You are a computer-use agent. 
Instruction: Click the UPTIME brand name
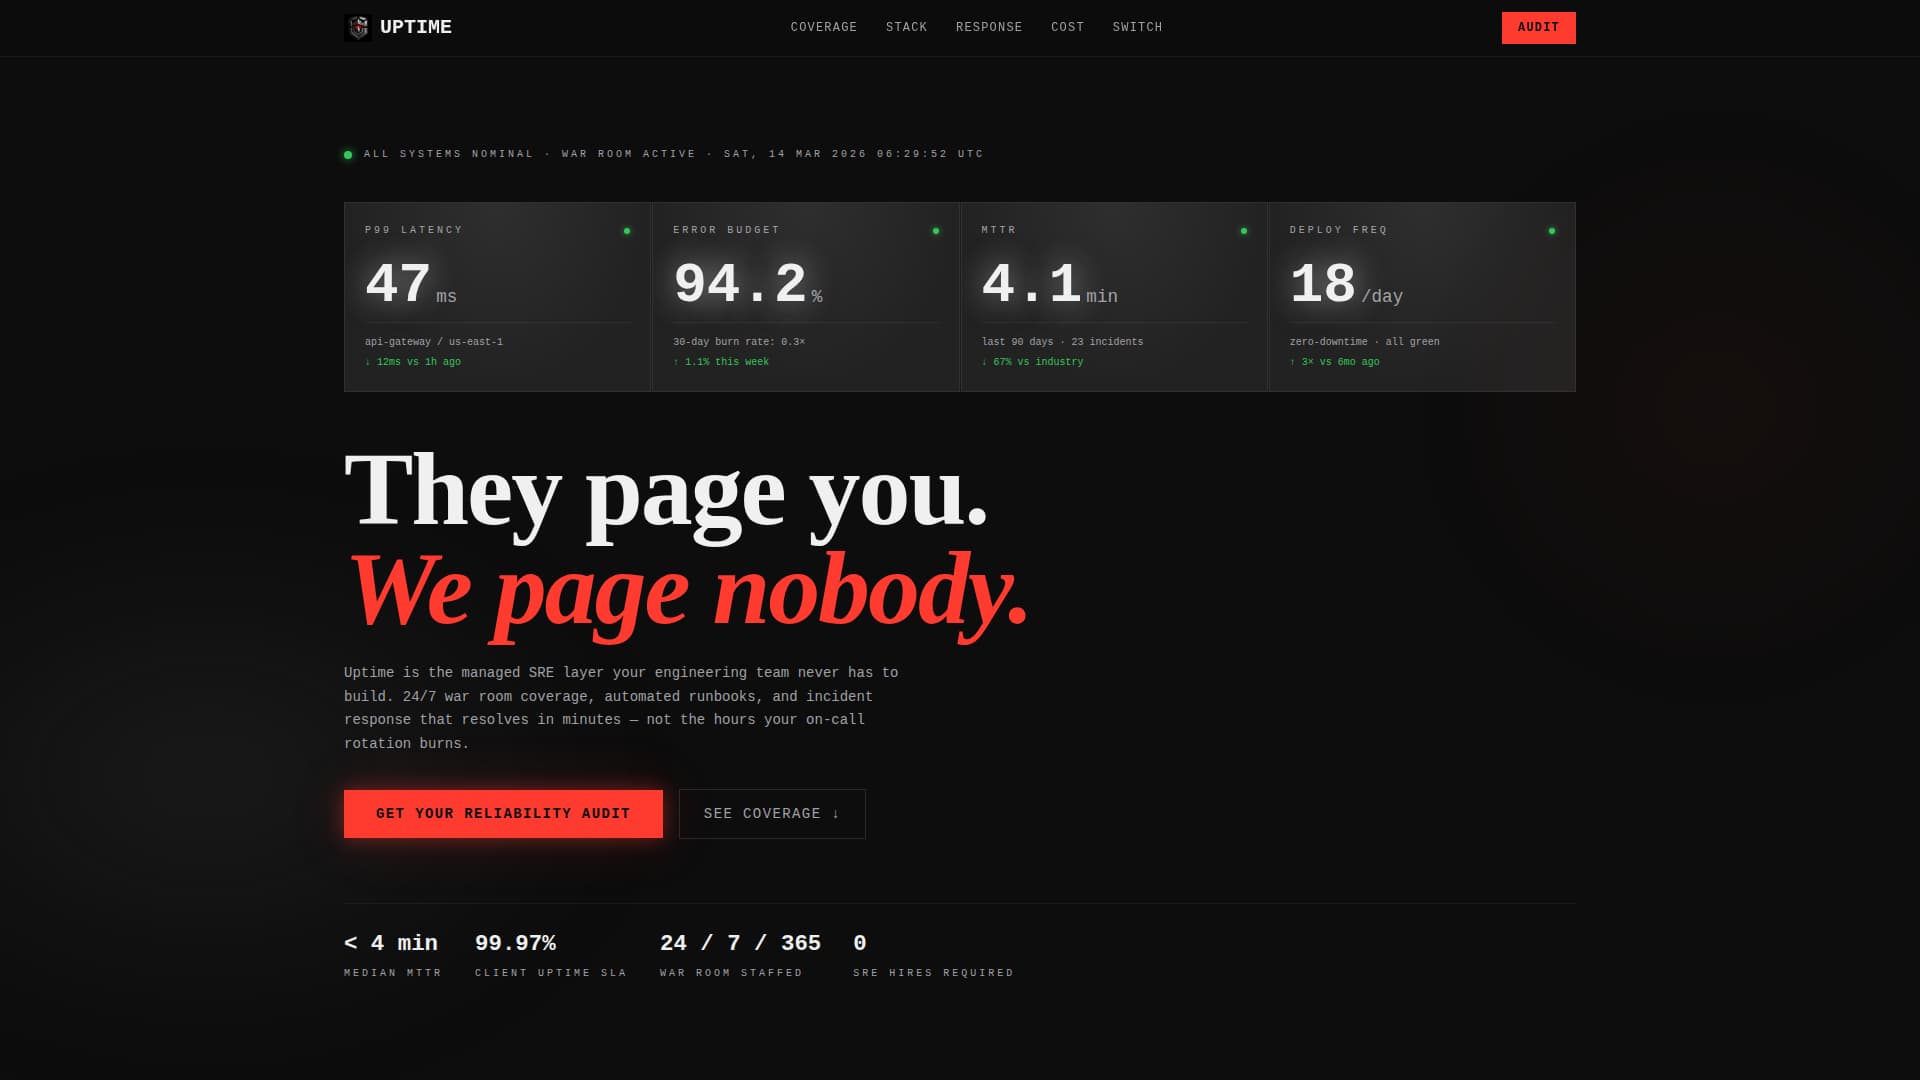tap(416, 27)
